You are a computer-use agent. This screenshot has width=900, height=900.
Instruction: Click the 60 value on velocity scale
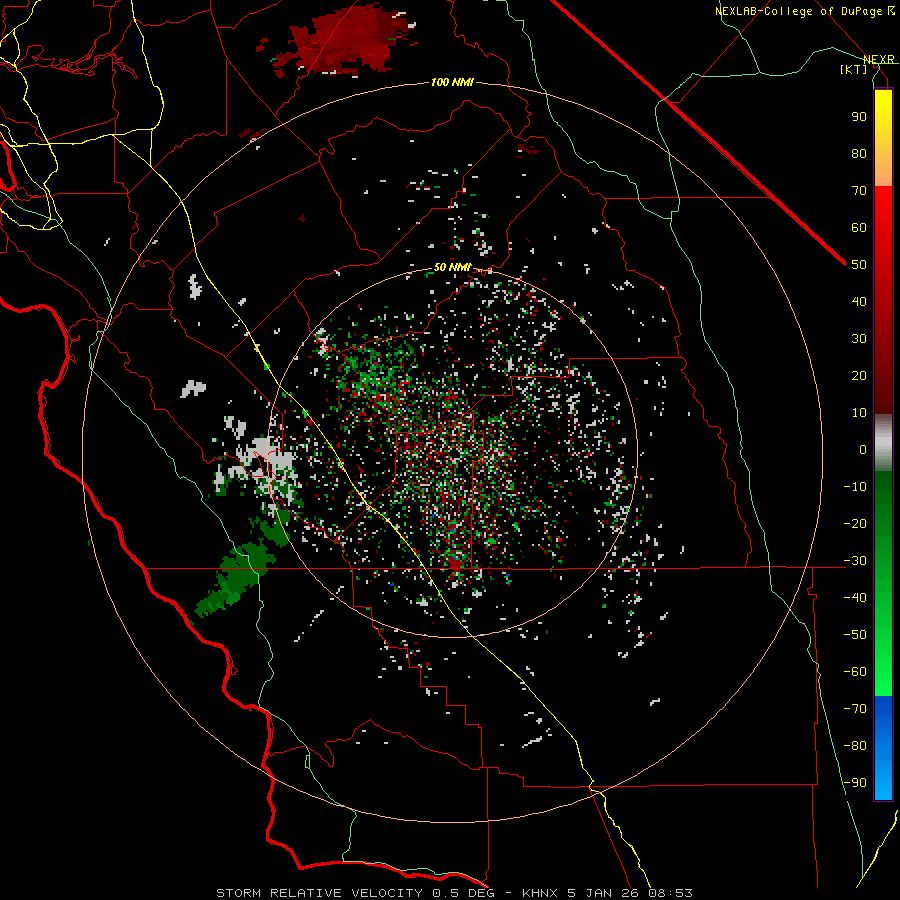pos(859,228)
